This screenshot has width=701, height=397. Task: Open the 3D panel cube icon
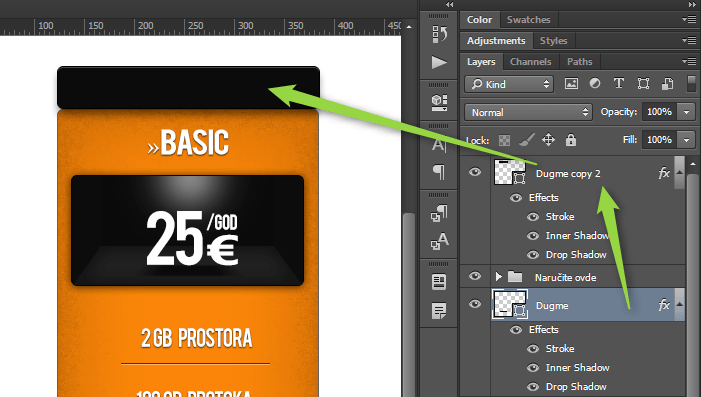click(x=439, y=102)
